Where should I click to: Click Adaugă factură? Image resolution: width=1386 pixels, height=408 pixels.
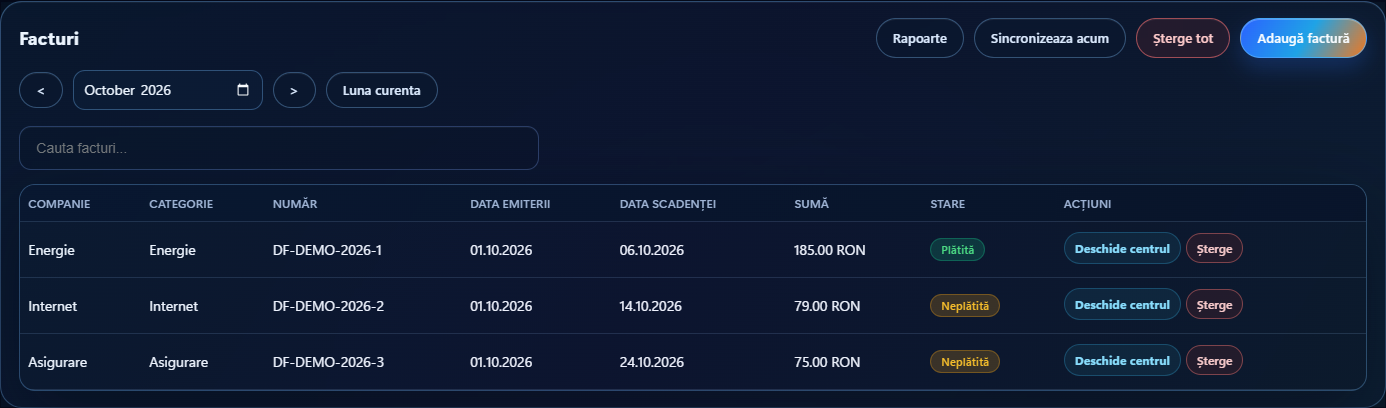tap(1303, 39)
